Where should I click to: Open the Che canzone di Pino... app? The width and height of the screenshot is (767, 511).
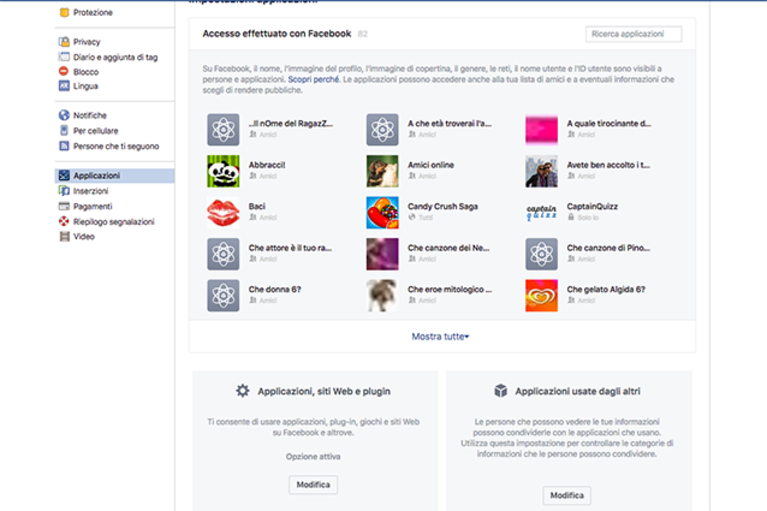[608, 248]
